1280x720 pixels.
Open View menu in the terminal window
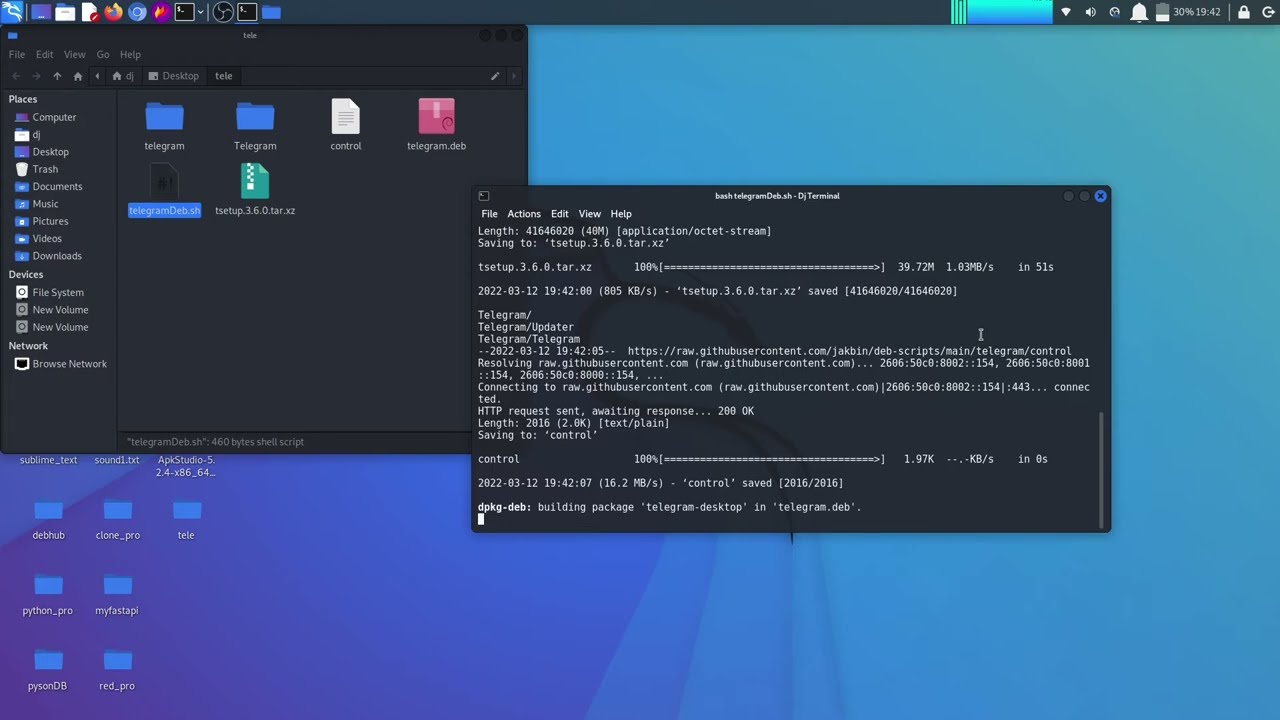(x=590, y=214)
